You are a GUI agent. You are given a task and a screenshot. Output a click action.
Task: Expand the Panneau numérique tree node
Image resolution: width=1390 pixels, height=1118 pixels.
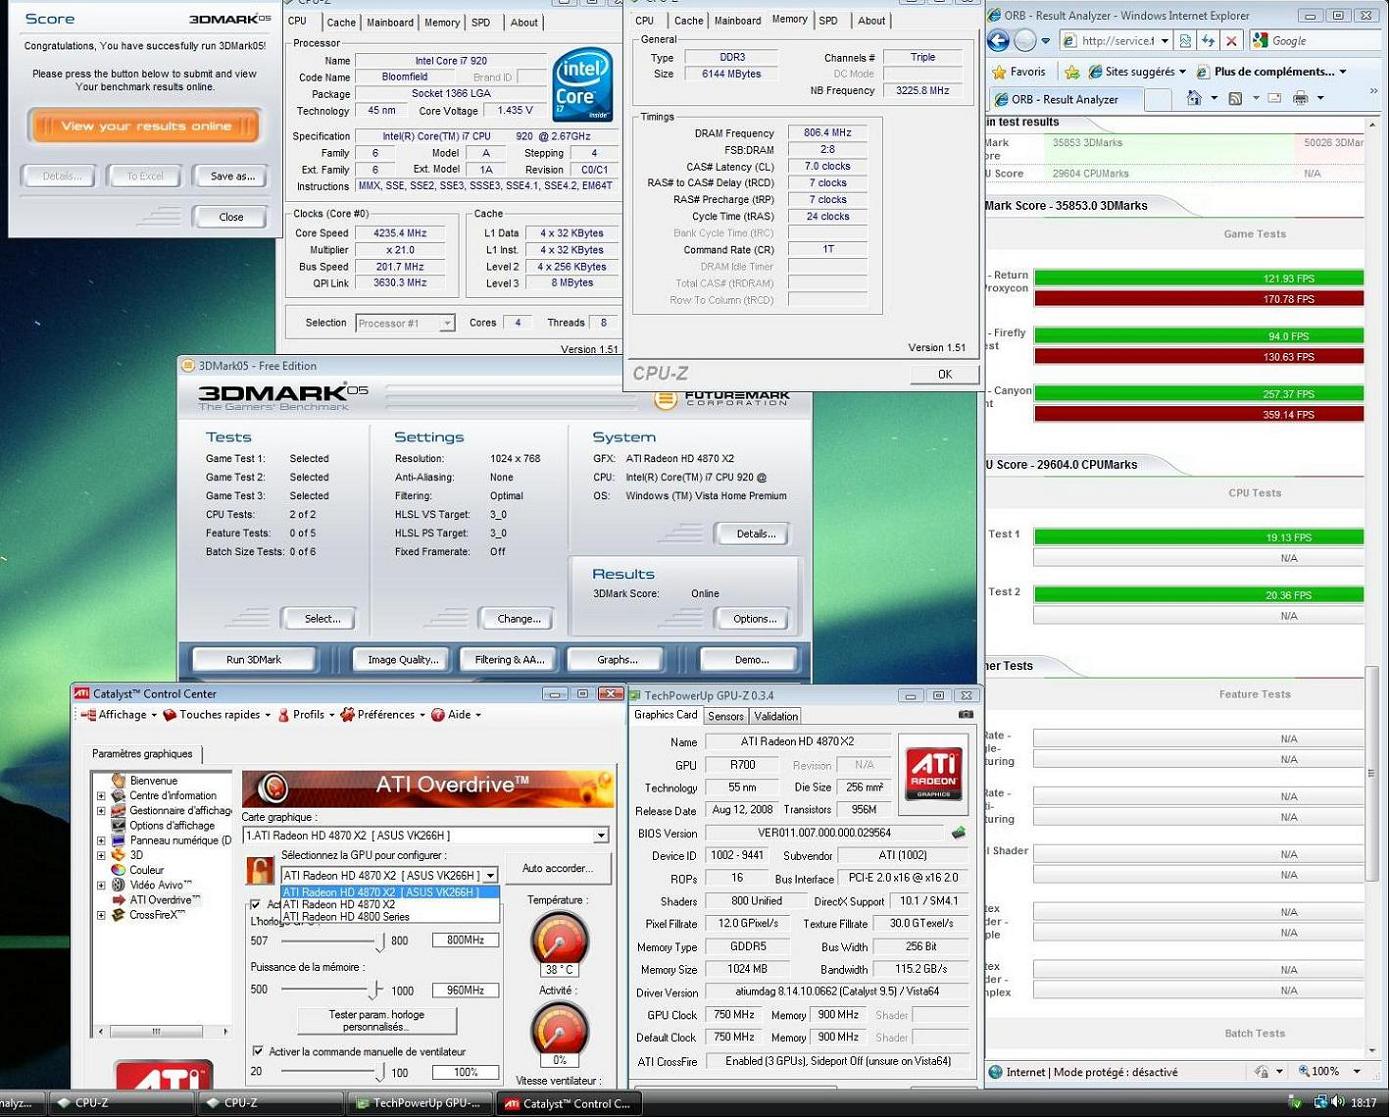(101, 841)
